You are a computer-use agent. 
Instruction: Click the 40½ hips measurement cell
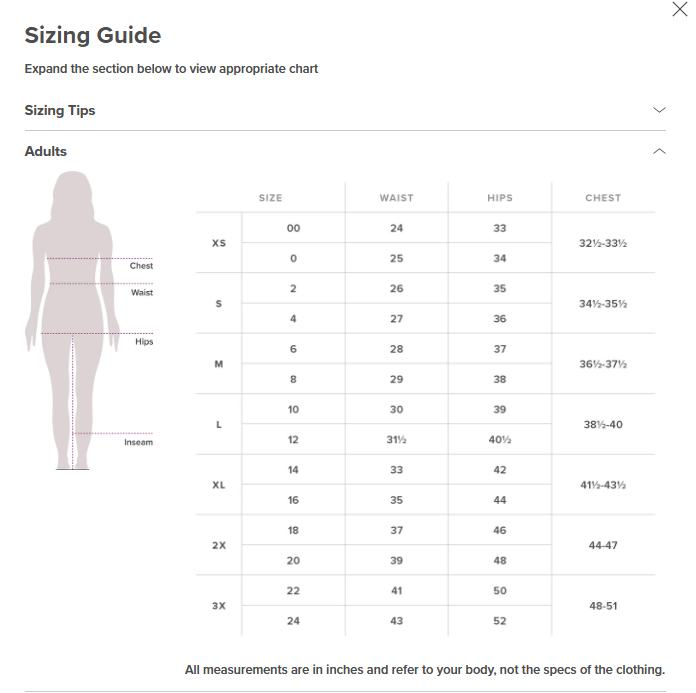tap(500, 440)
